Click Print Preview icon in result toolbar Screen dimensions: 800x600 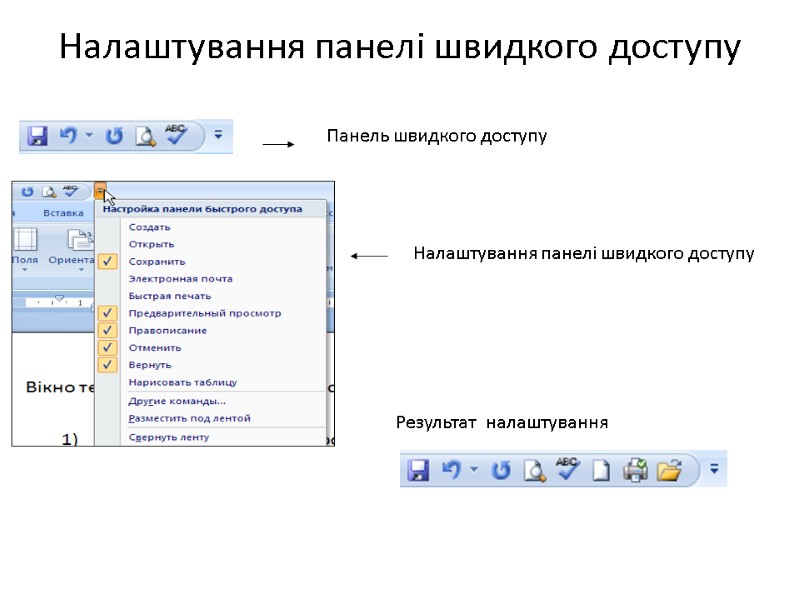pyautogui.click(x=535, y=470)
